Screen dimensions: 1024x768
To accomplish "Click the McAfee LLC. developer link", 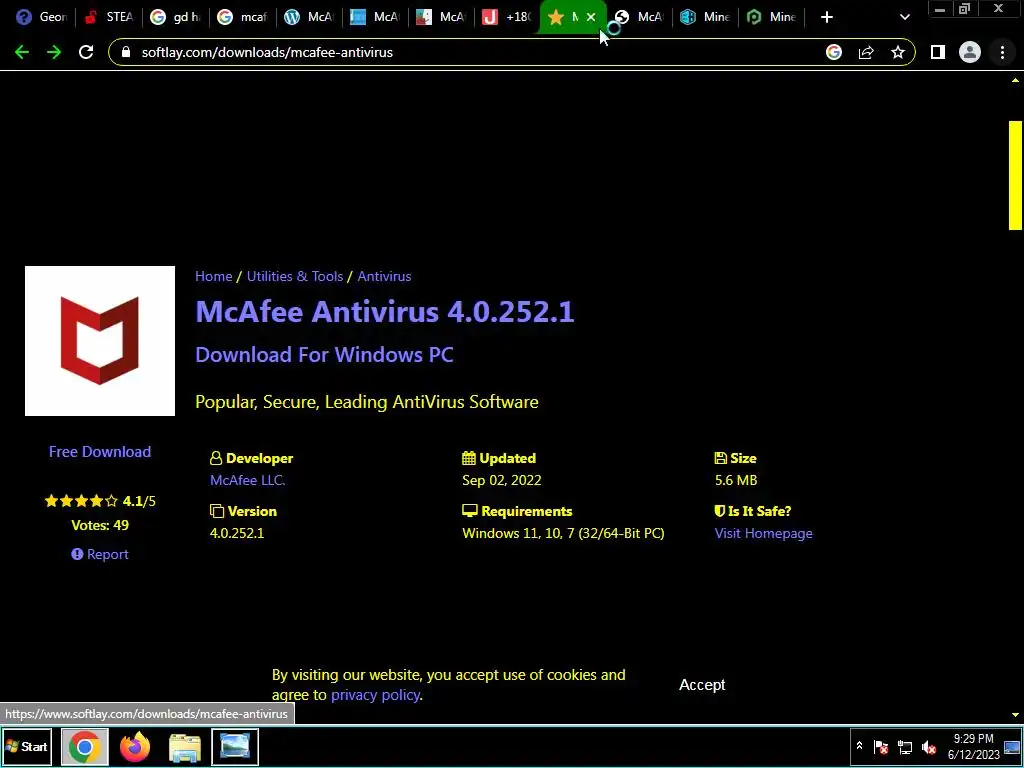I will point(248,480).
